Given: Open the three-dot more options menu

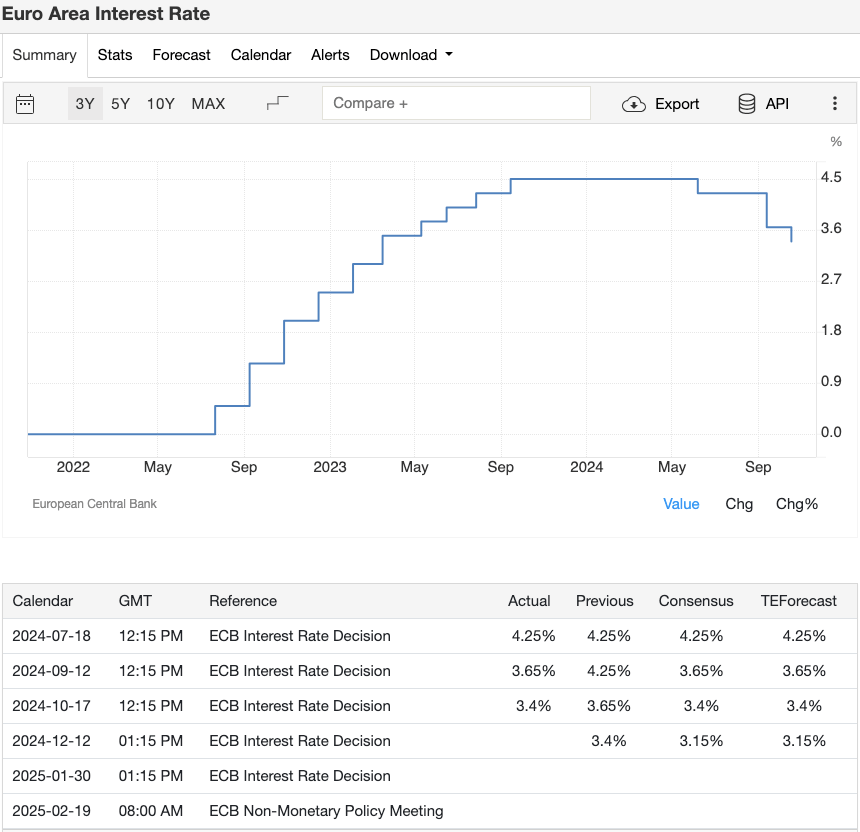Looking at the screenshot, I should (835, 104).
